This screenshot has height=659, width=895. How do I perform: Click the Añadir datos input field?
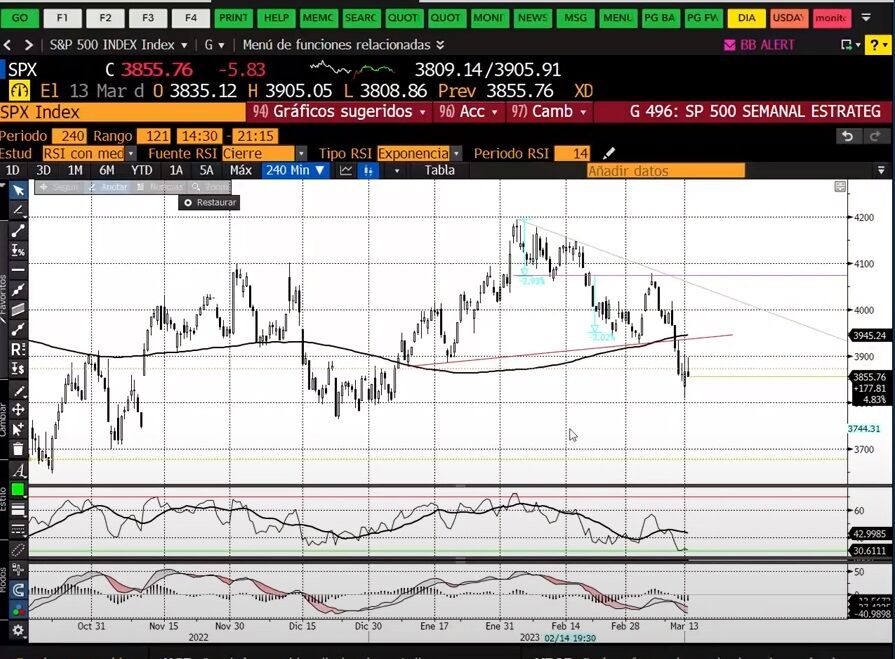pos(666,171)
